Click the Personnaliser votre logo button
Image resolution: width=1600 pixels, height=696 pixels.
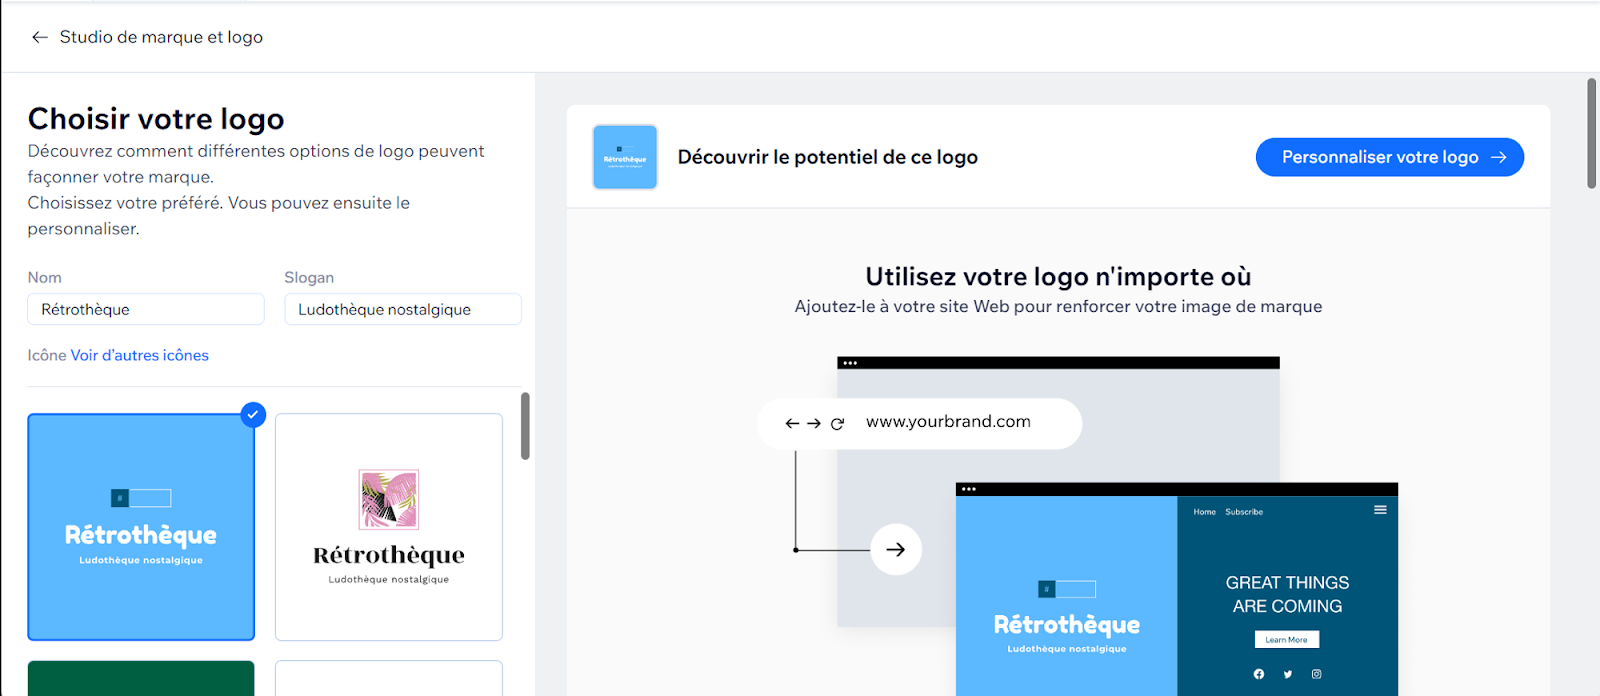[1389, 157]
